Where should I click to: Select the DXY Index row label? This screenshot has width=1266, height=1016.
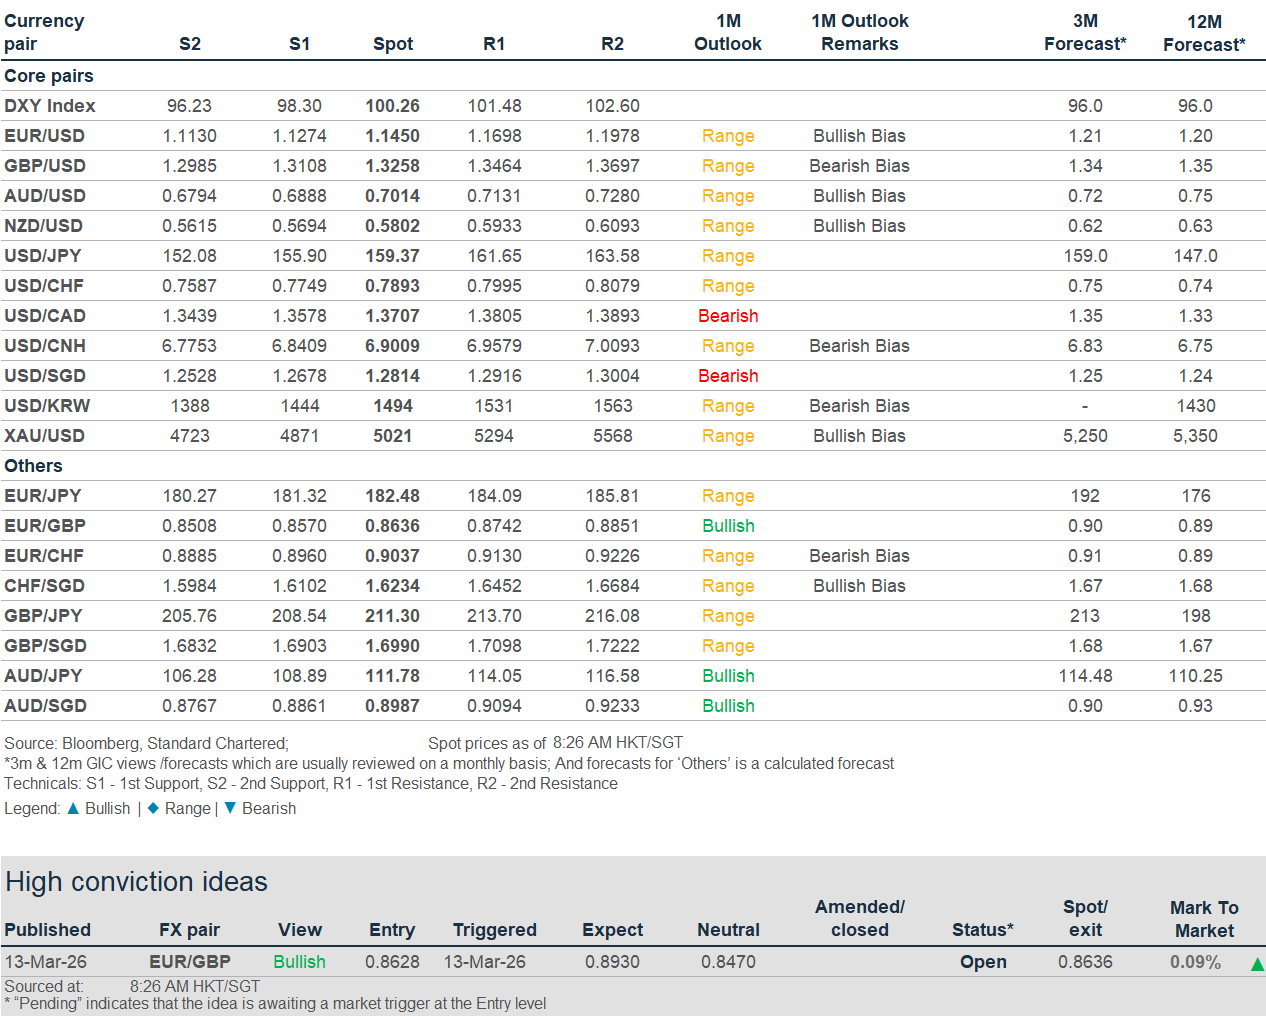pyautogui.click(x=50, y=106)
